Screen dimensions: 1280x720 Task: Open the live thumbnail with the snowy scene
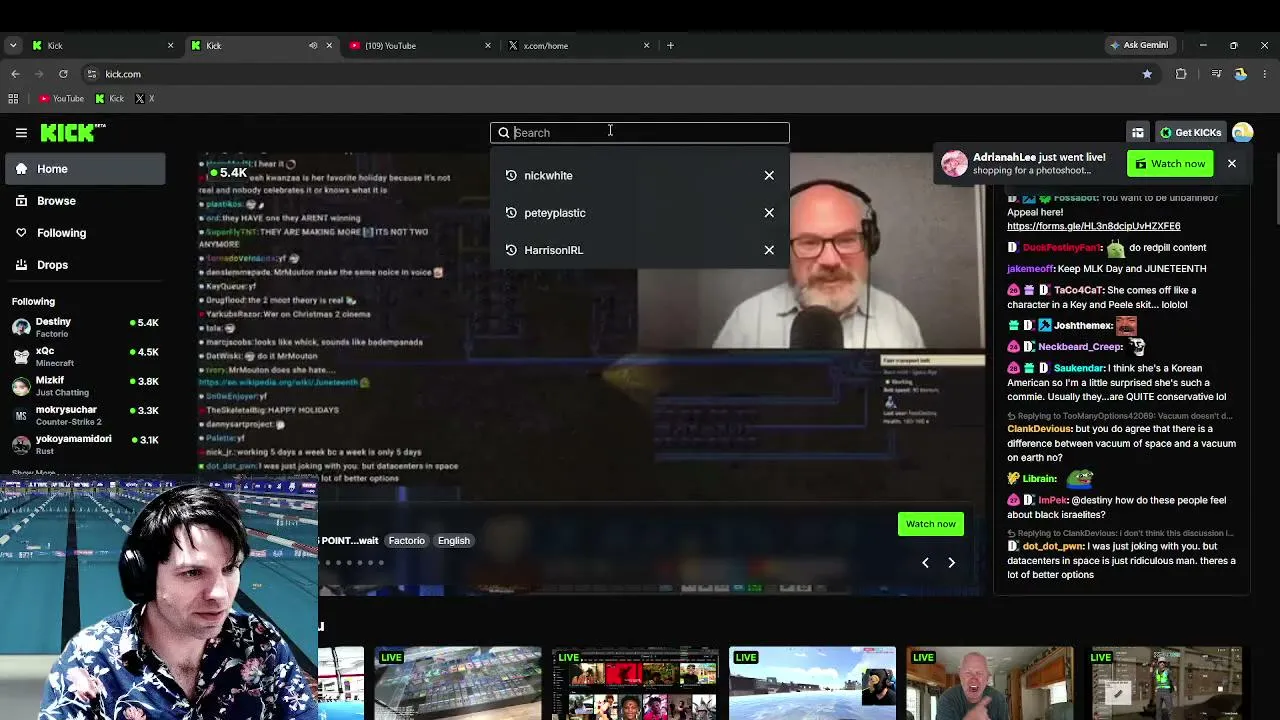click(x=812, y=683)
